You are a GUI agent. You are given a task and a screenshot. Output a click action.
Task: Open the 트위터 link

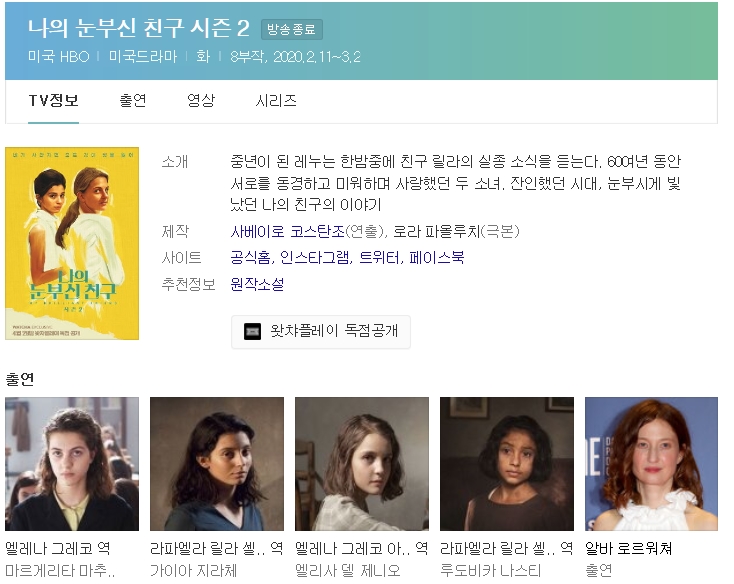[x=380, y=258]
